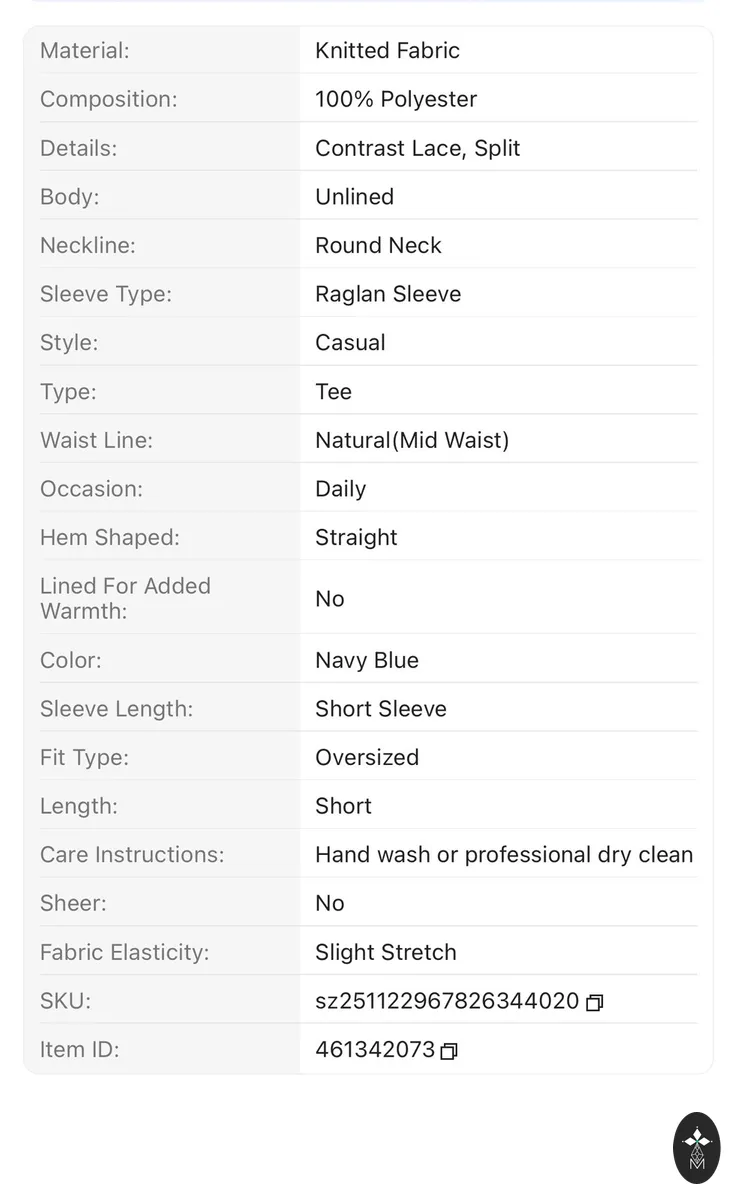Viewport: 737px width, 1200px height.
Task: Tap the Sheer row label
Action: [73, 903]
